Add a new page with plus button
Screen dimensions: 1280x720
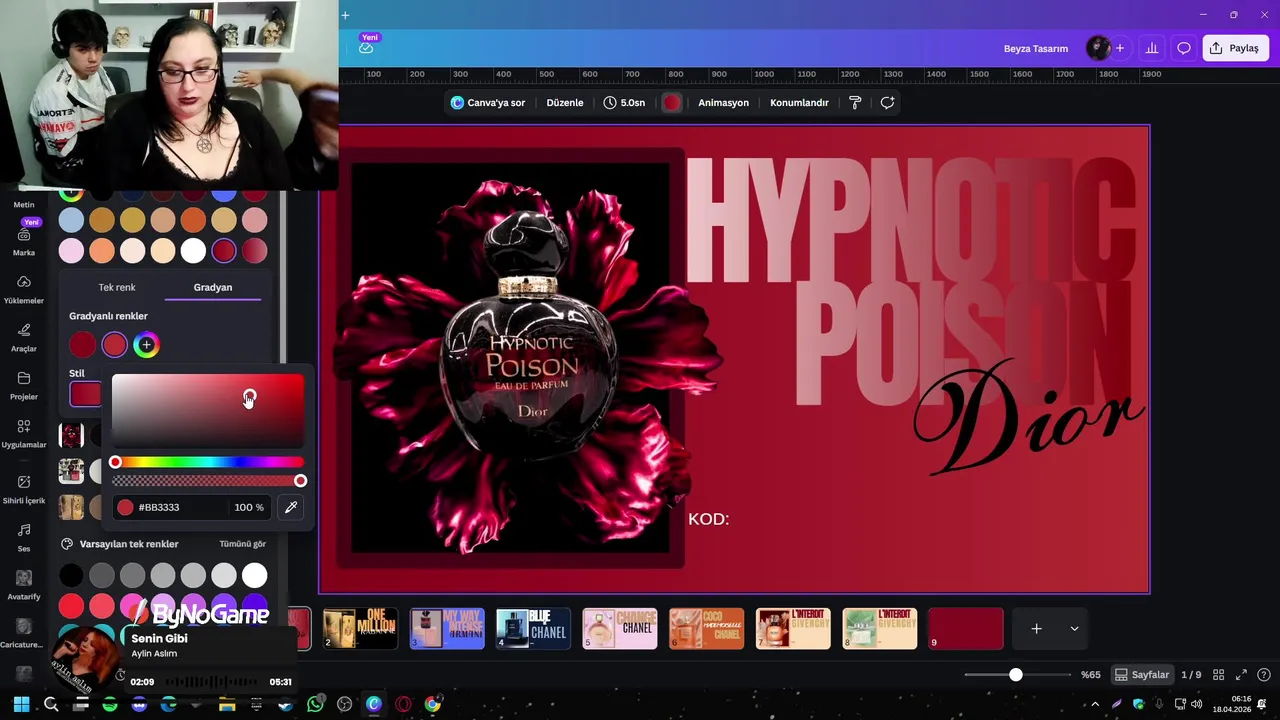tap(1037, 628)
